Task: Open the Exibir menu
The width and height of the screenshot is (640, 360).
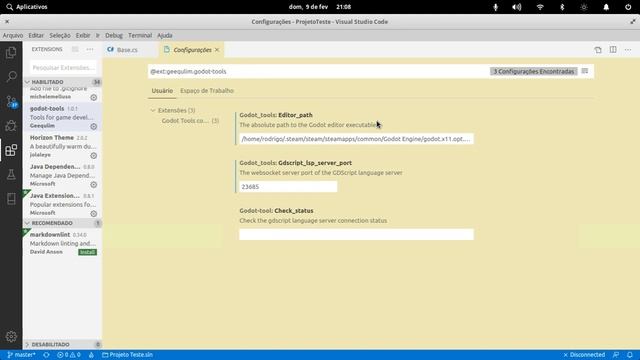Action: click(83, 36)
